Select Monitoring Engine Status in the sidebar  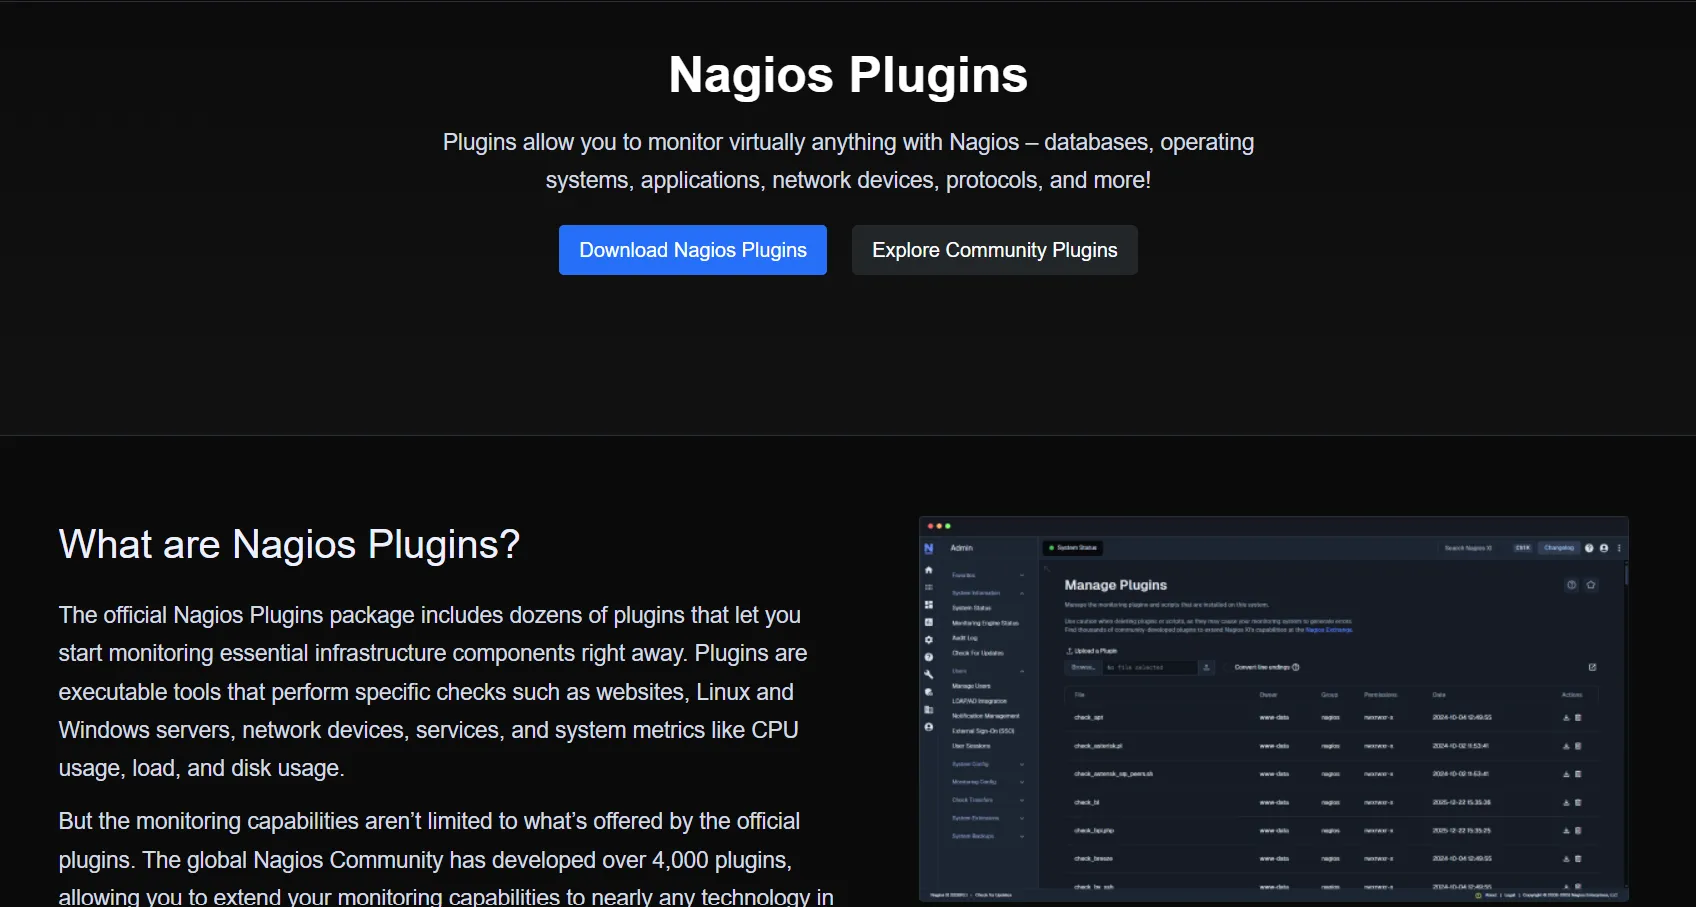point(985,623)
